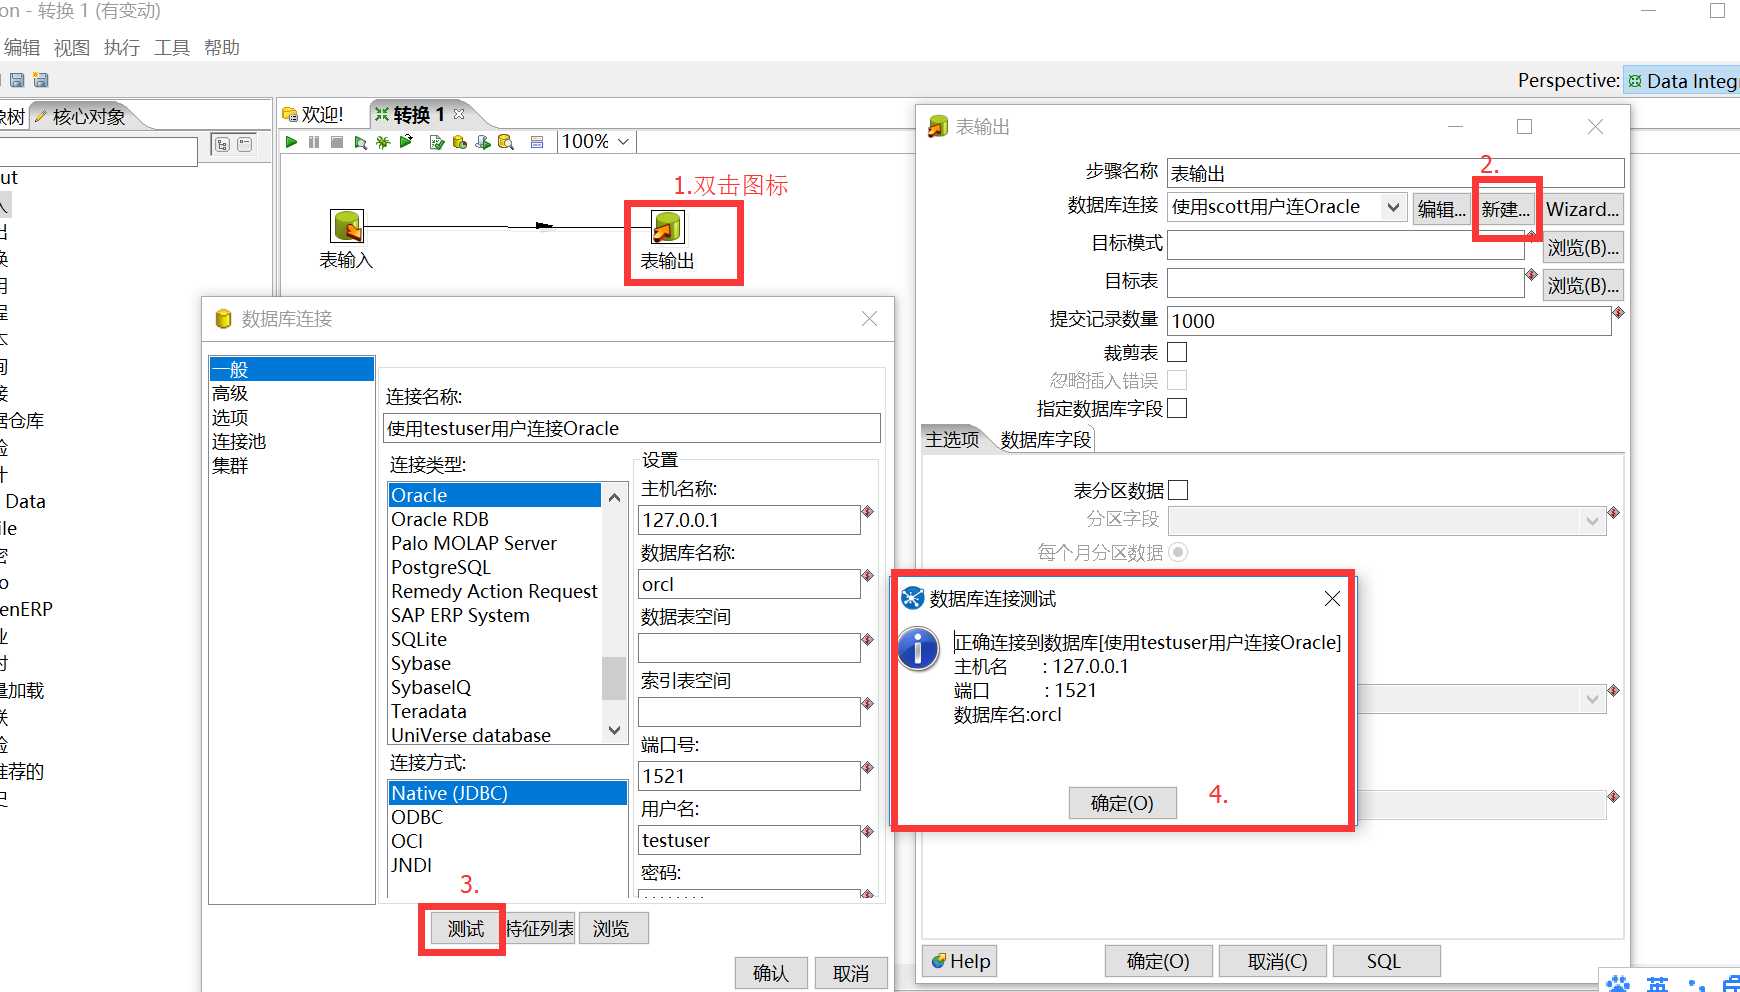Click the 编辑... button for database connection
The image size is (1740, 992).
tap(1442, 209)
